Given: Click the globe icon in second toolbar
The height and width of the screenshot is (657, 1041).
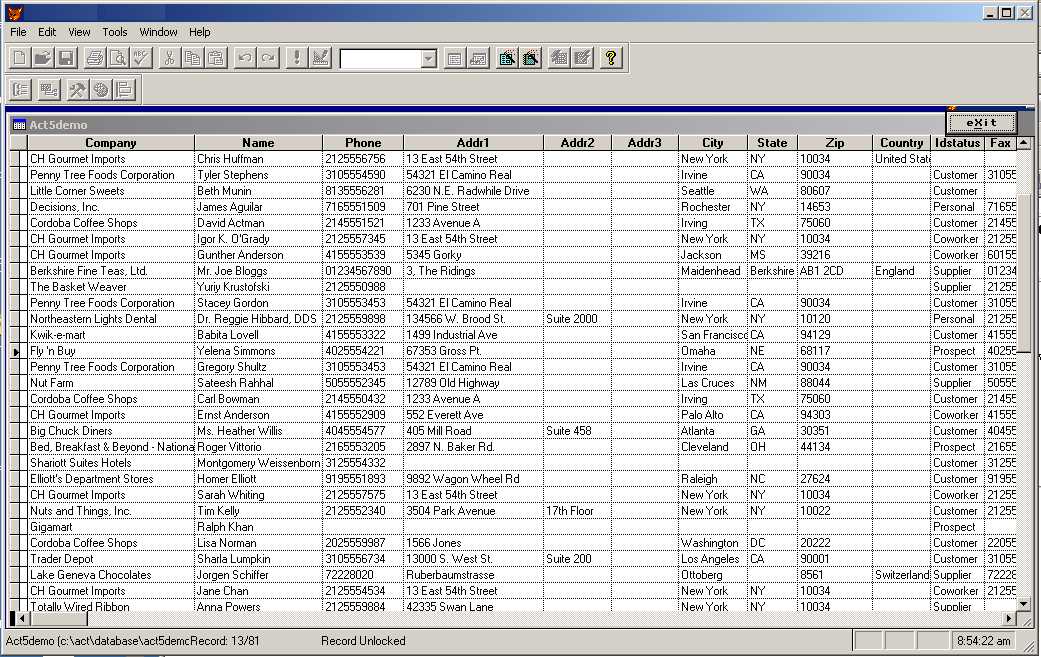Looking at the screenshot, I should (100, 89).
